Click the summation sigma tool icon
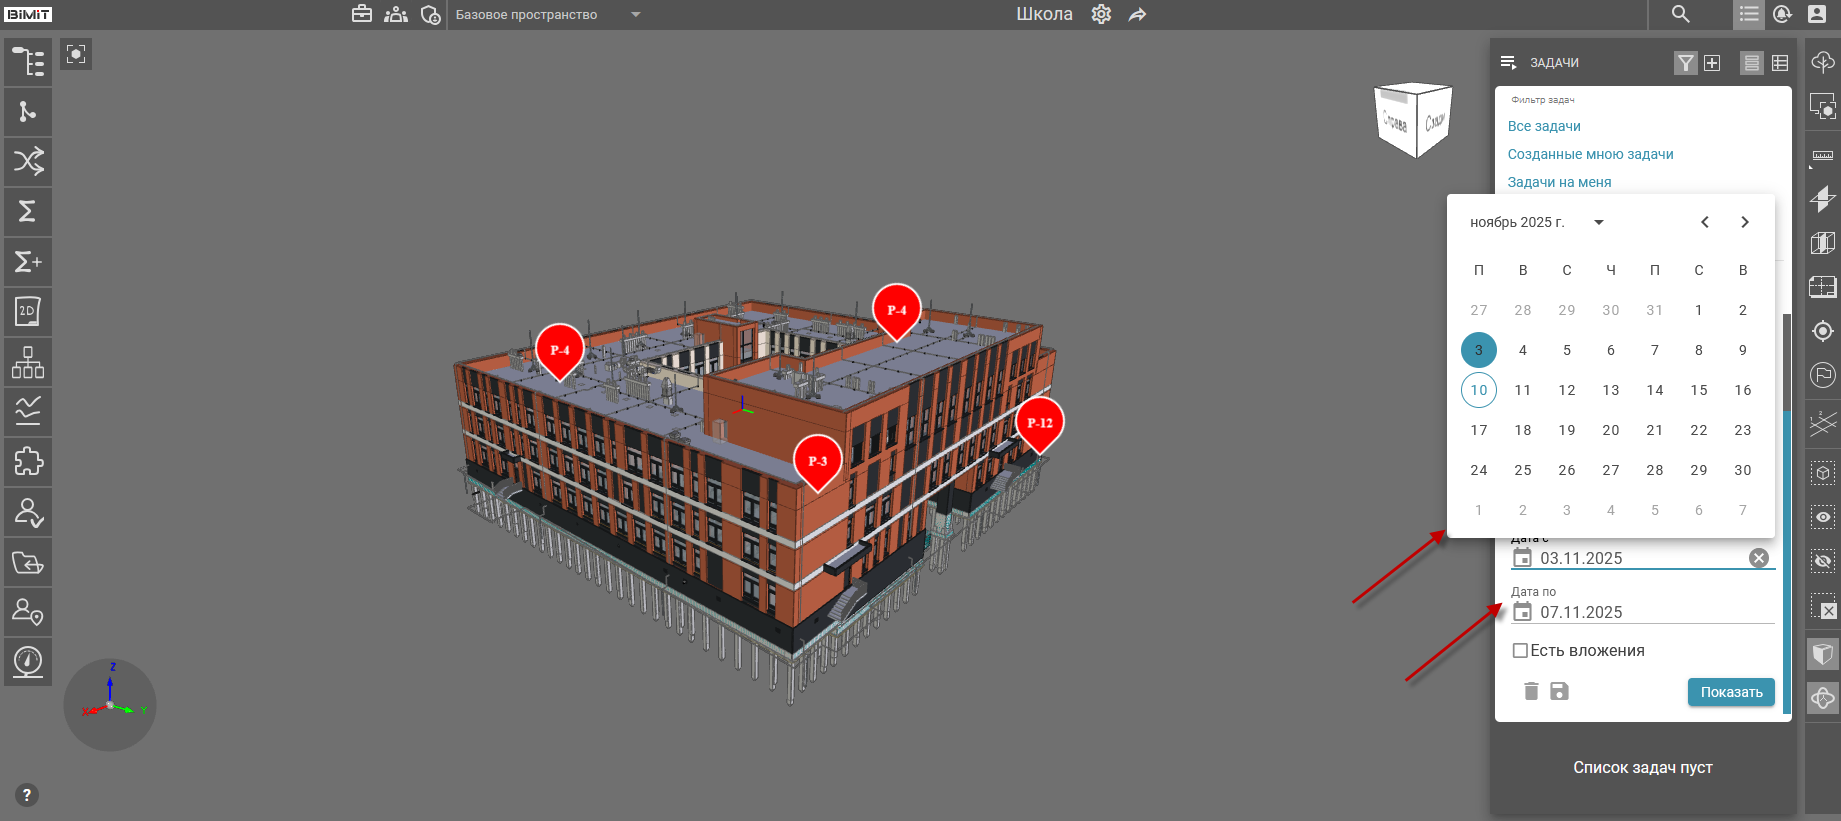The width and height of the screenshot is (1841, 821). [x=28, y=211]
